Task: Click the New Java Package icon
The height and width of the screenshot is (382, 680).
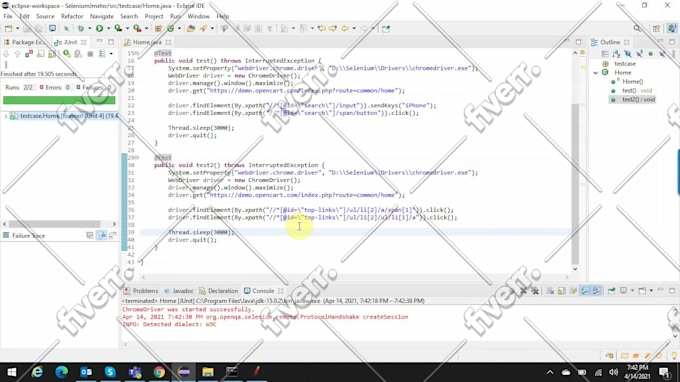Action: coord(158,29)
